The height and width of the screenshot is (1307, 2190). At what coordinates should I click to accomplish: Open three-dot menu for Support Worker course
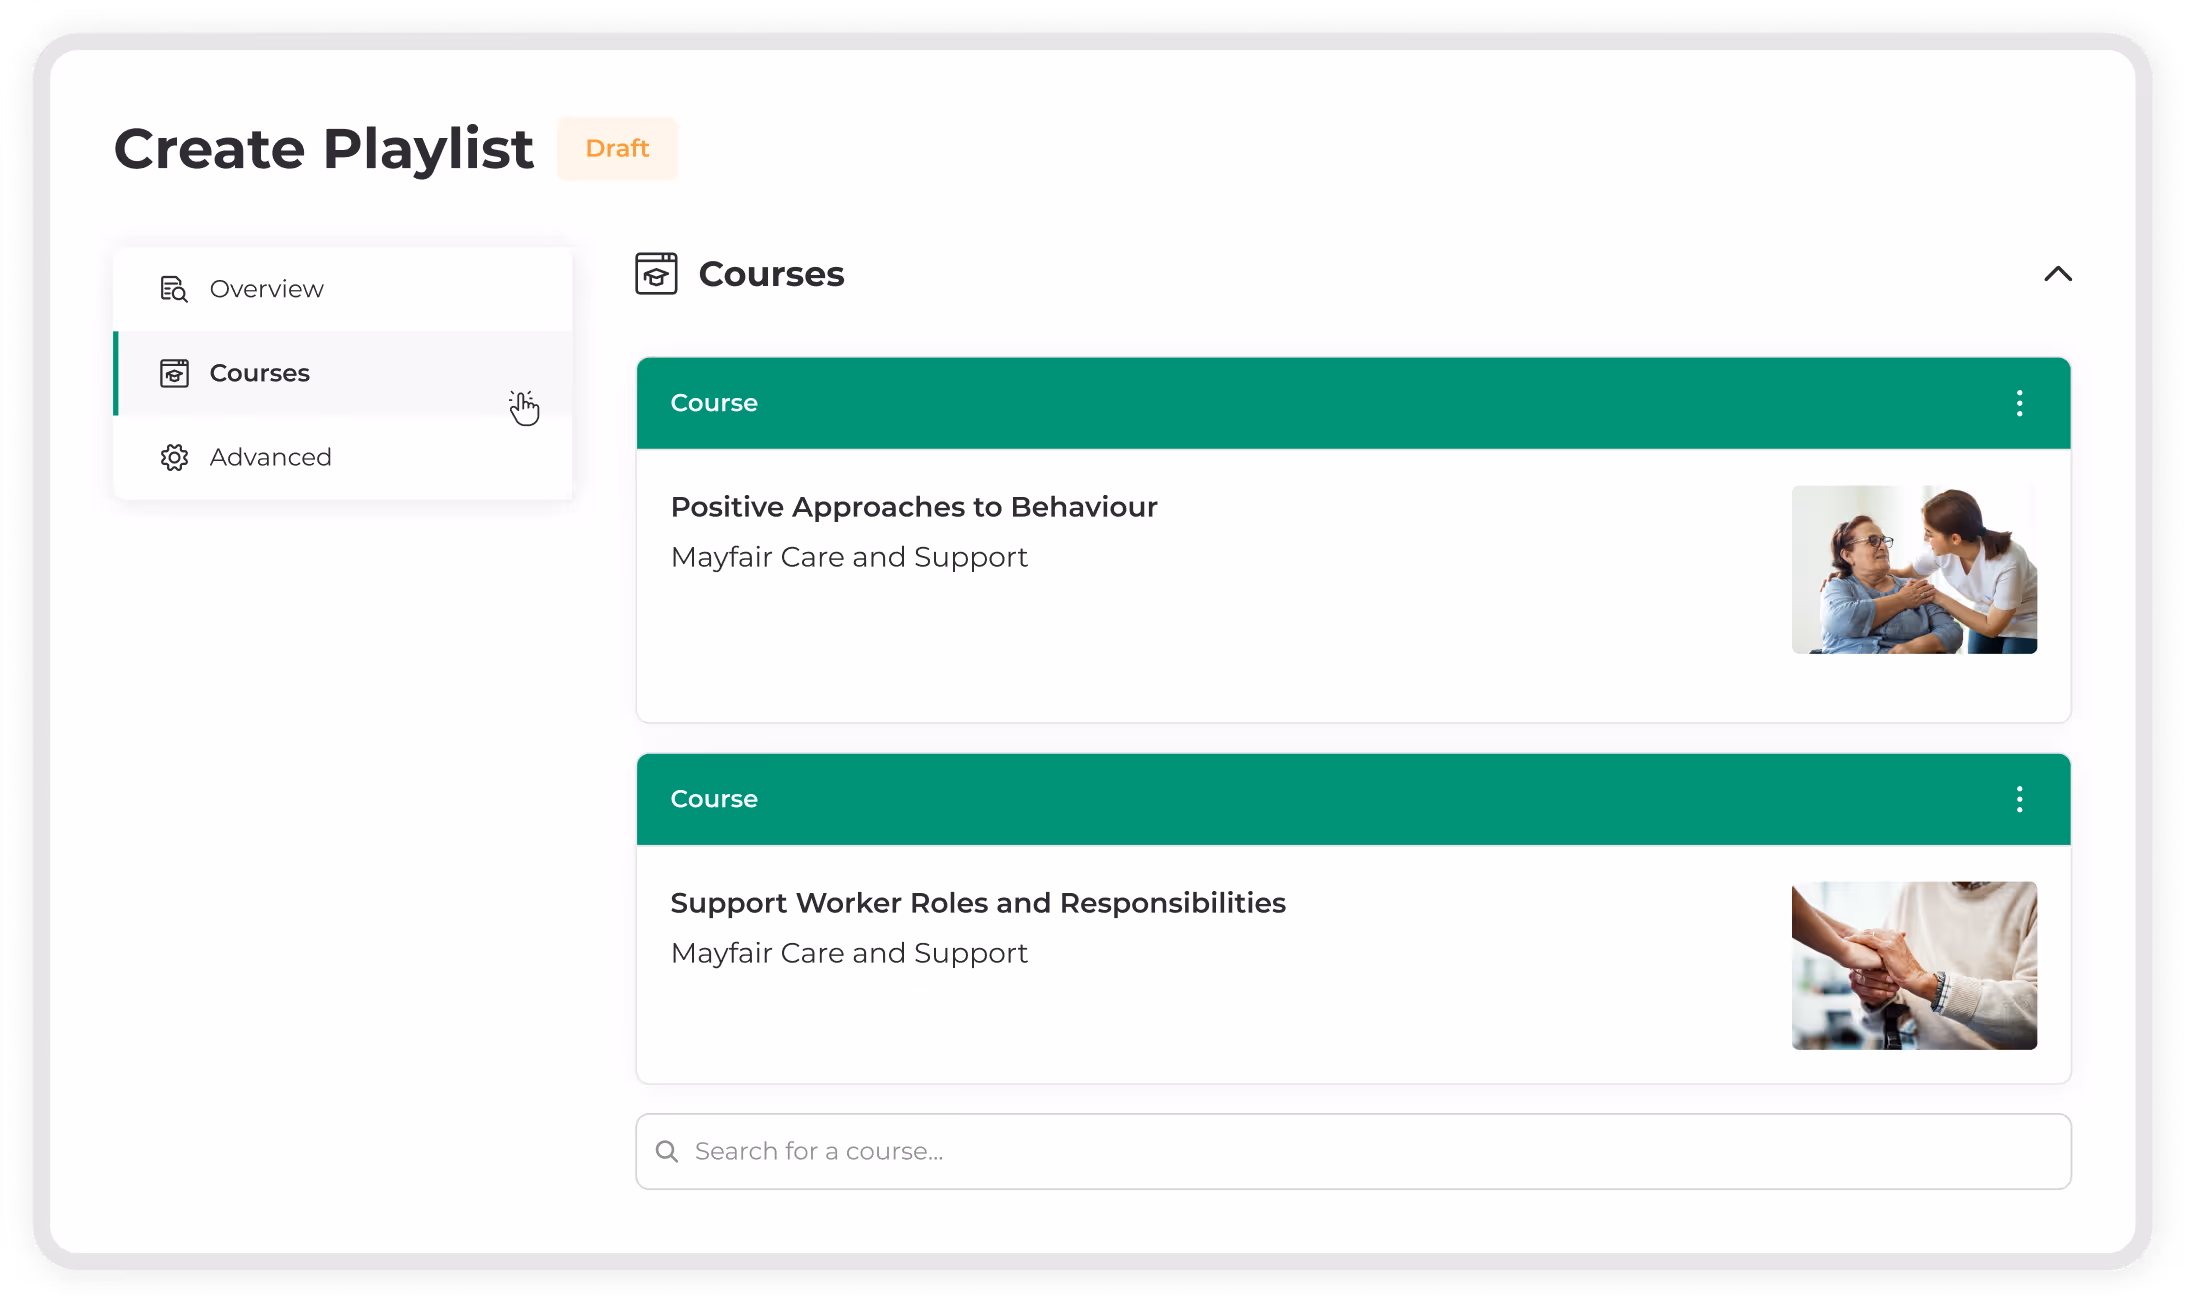point(2019,799)
